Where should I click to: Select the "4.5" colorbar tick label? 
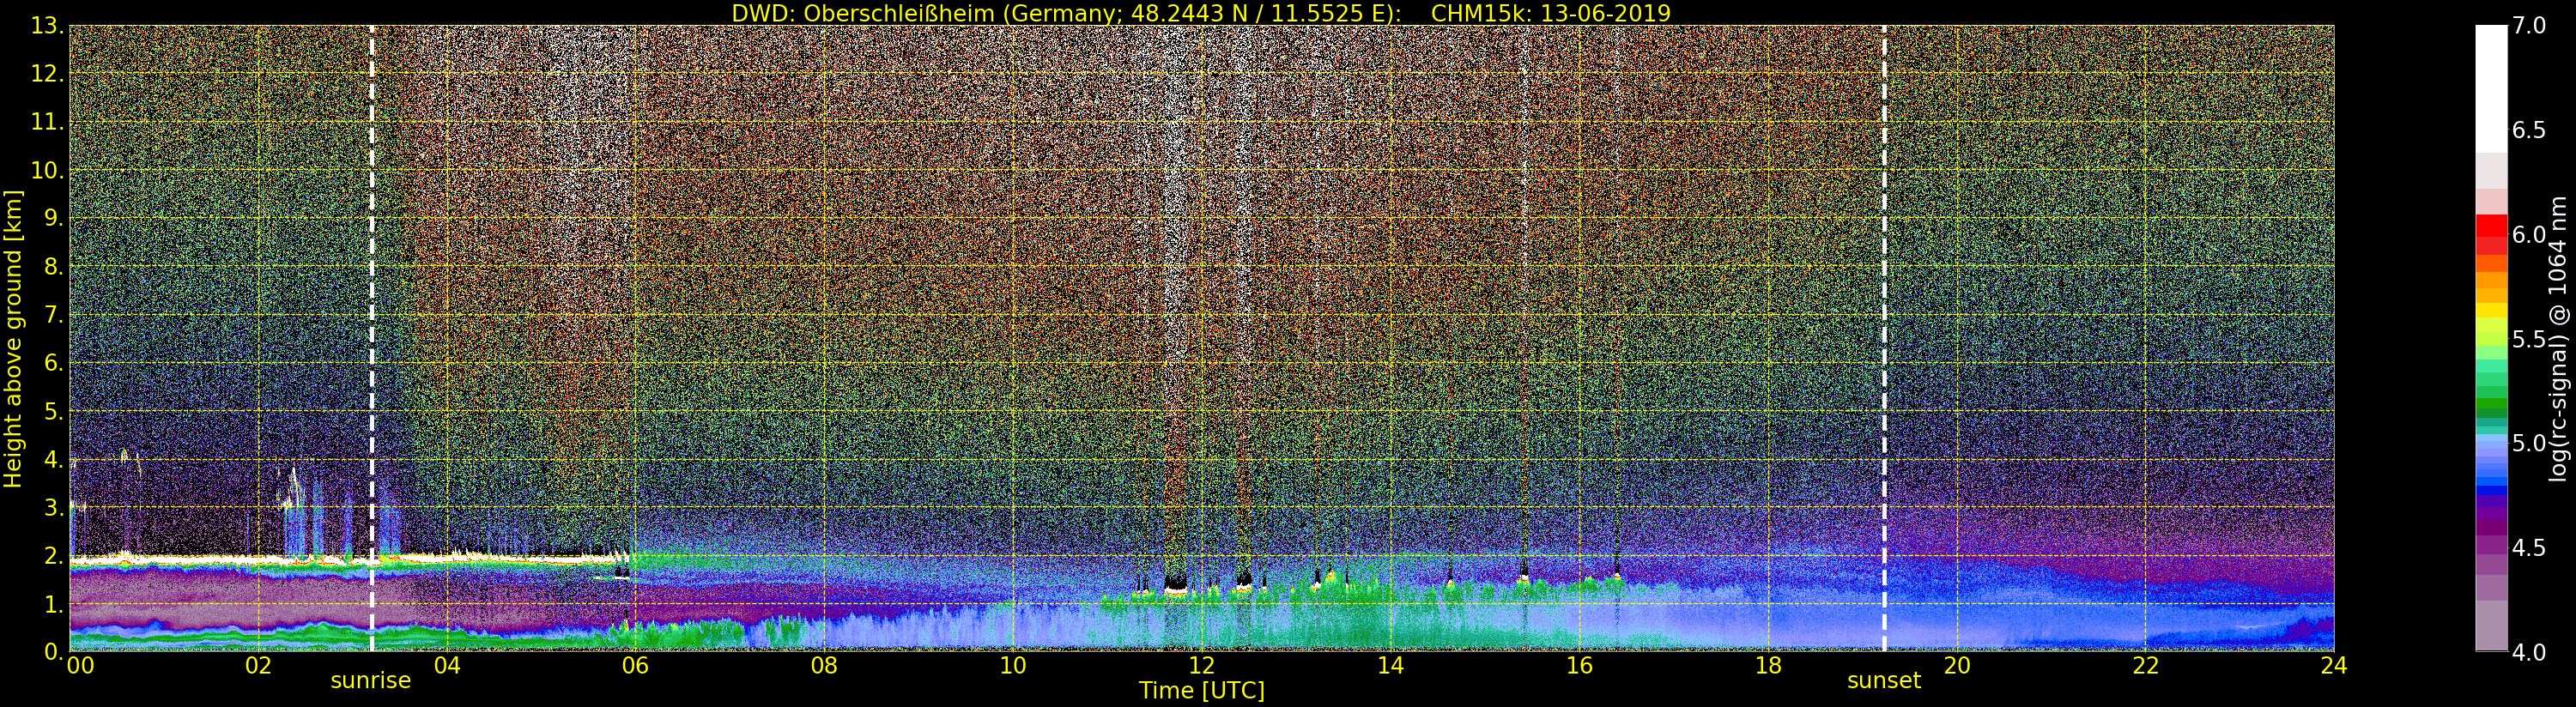pos(2530,548)
